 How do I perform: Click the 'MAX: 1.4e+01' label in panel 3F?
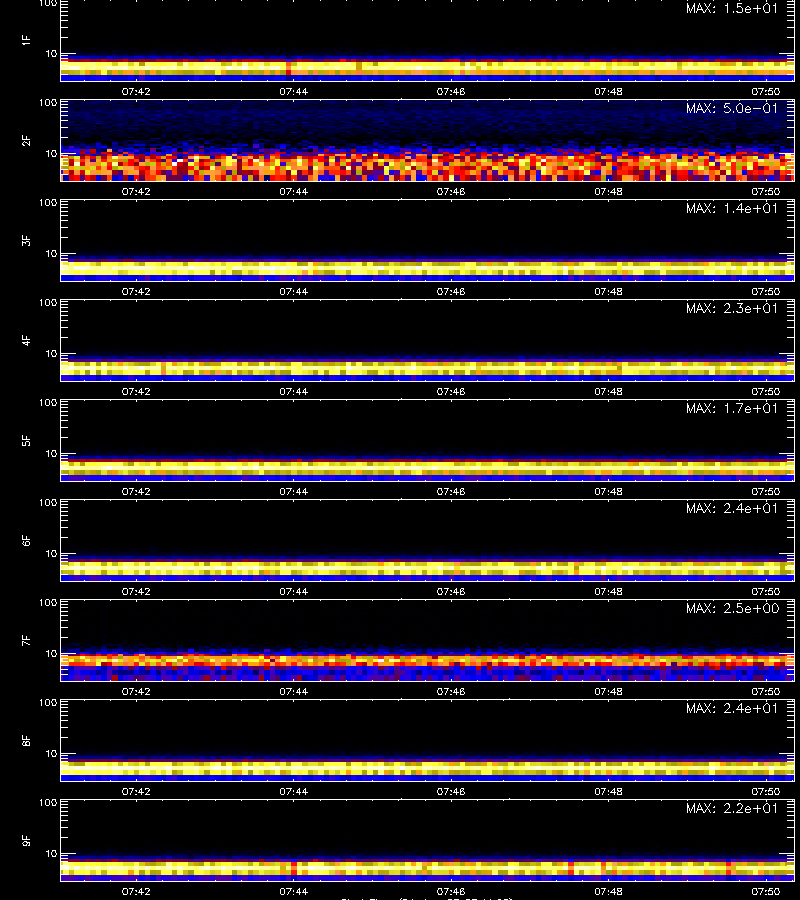coord(732,208)
